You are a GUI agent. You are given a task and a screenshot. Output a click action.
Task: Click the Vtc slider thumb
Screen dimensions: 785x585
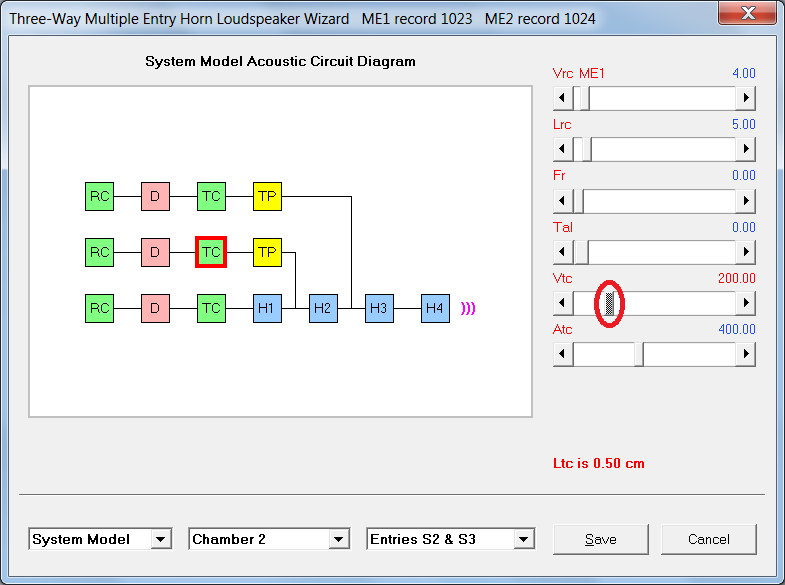click(609, 303)
